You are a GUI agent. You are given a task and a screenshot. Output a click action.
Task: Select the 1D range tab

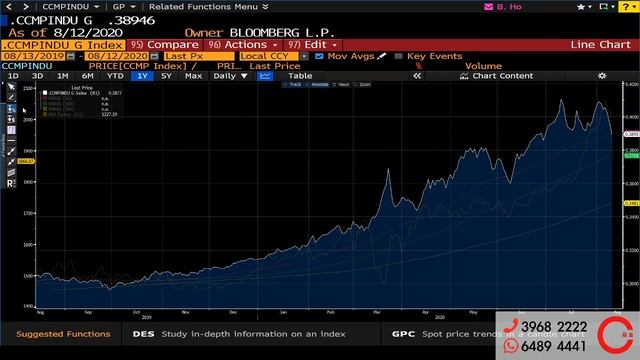(x=13, y=76)
